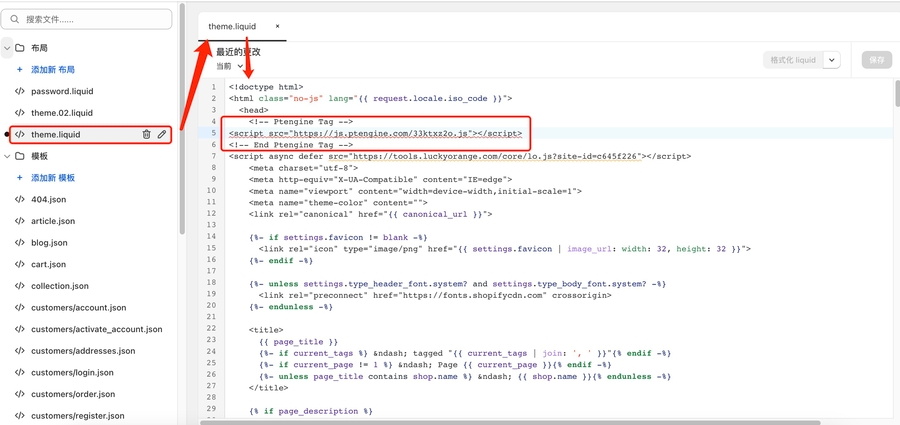Collapse the 布局 folder chevron
This screenshot has width=900, height=425.
[7, 48]
